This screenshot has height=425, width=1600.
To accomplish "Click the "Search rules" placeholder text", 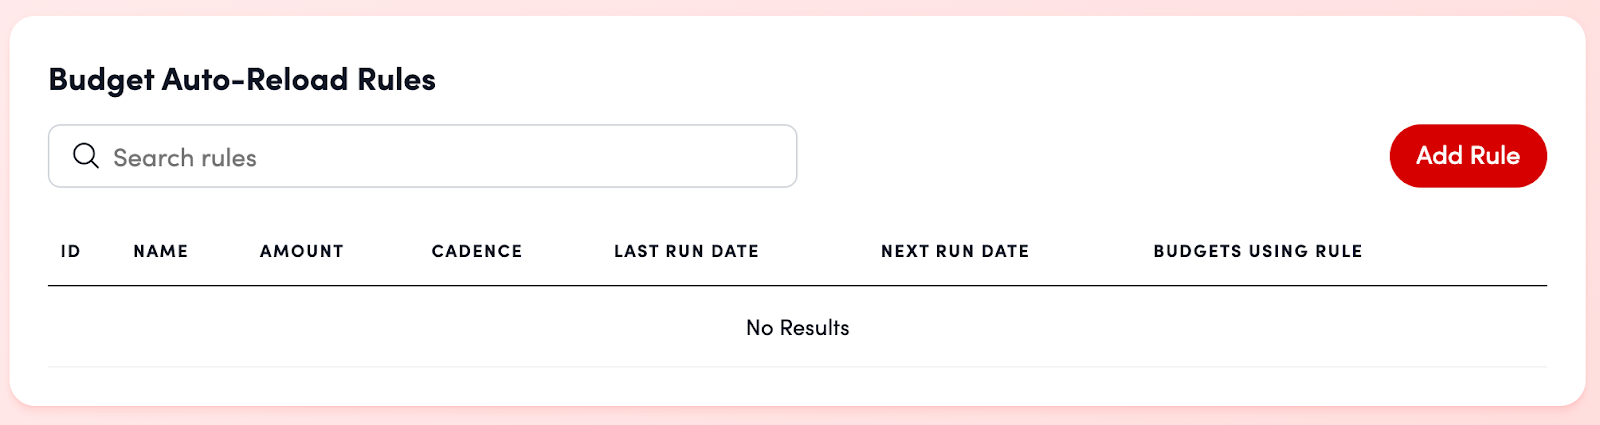I will click(185, 158).
